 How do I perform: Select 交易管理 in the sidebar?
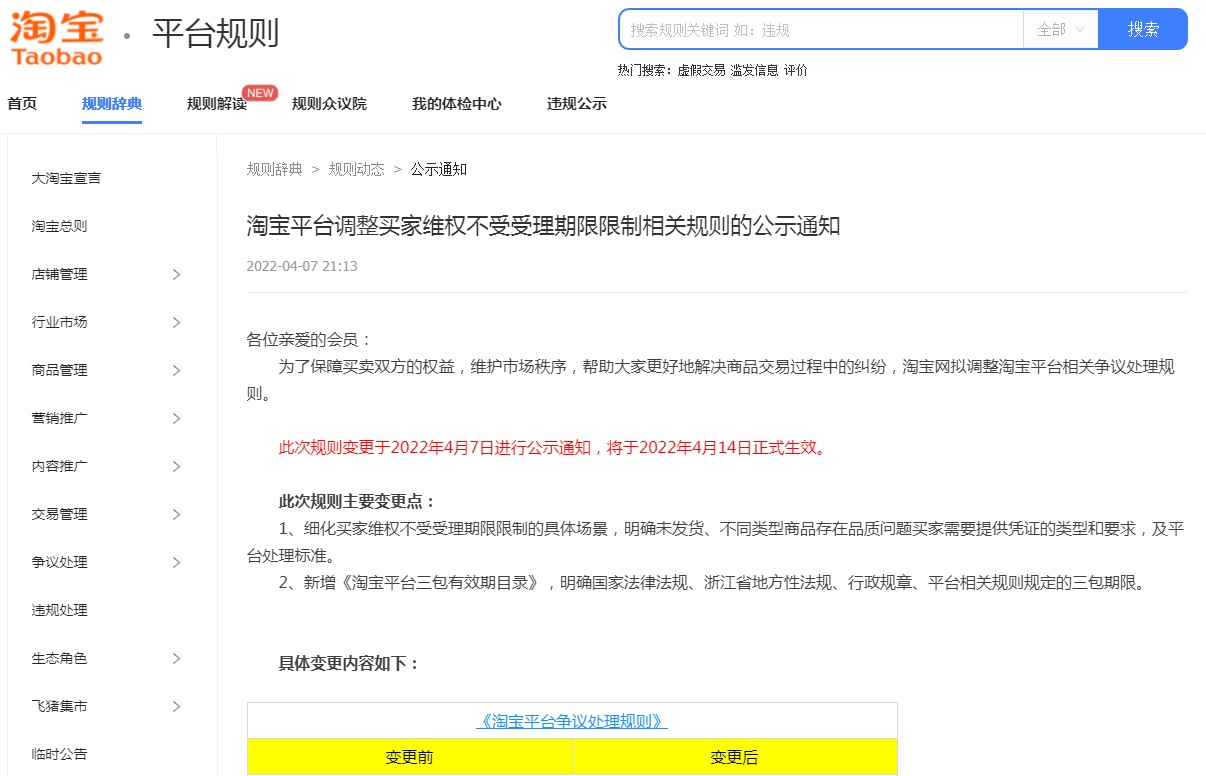(59, 514)
